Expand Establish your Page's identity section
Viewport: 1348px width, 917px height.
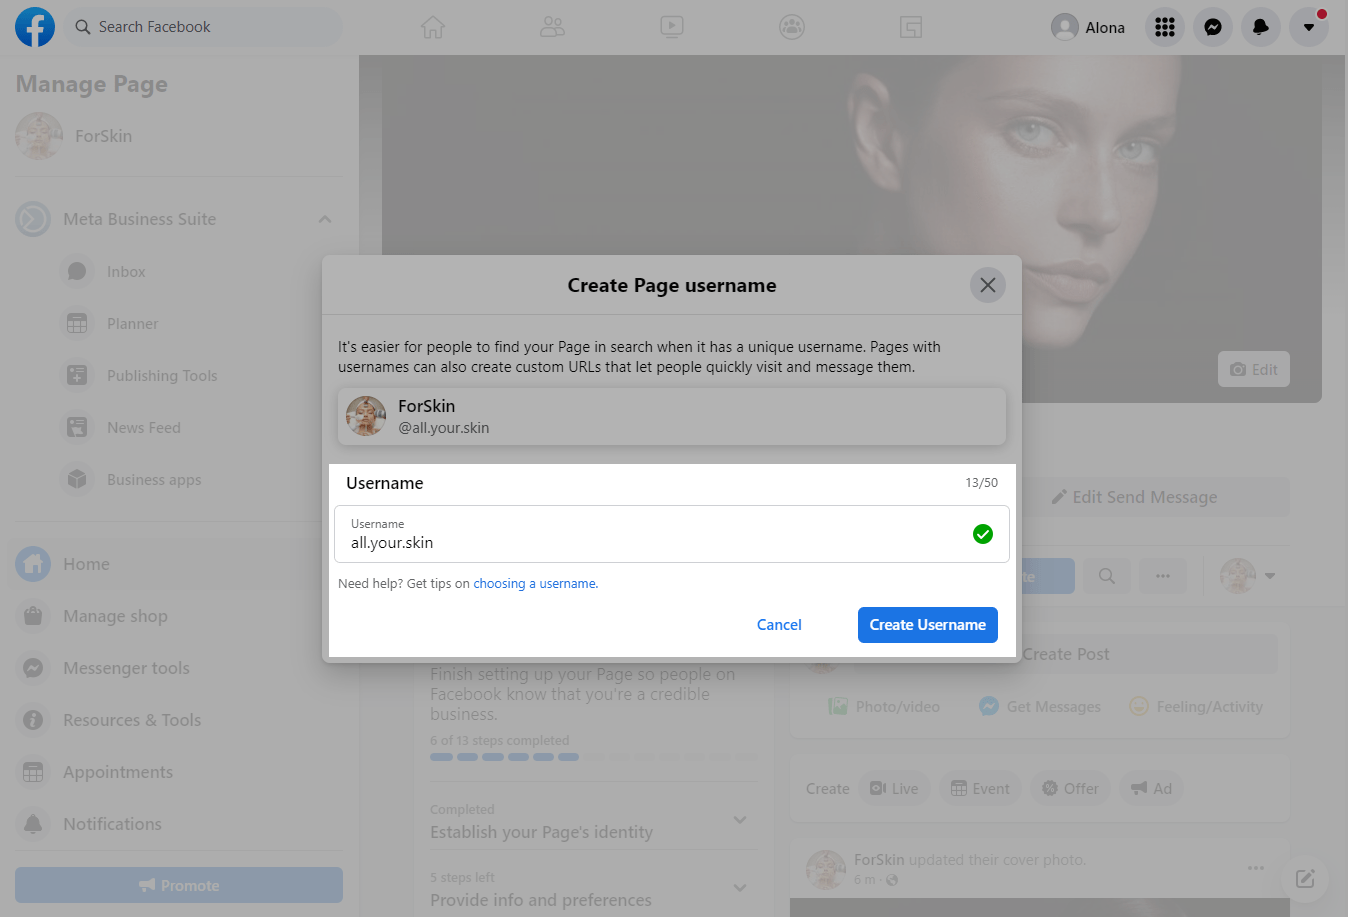point(739,820)
